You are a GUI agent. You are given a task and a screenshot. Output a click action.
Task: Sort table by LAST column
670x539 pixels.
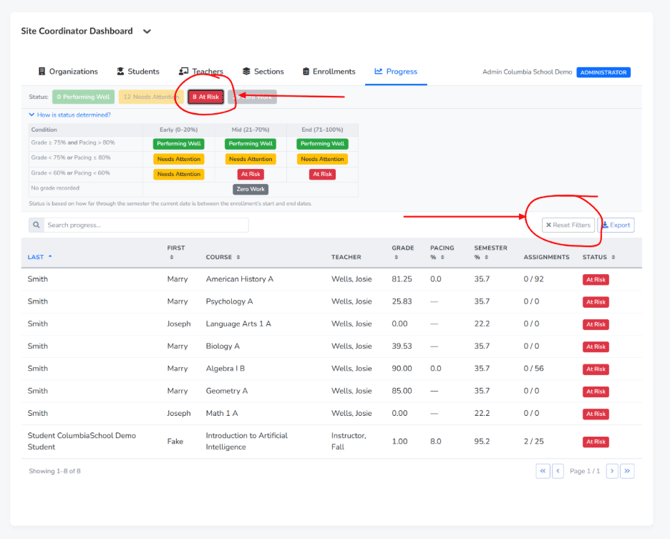pos(39,257)
